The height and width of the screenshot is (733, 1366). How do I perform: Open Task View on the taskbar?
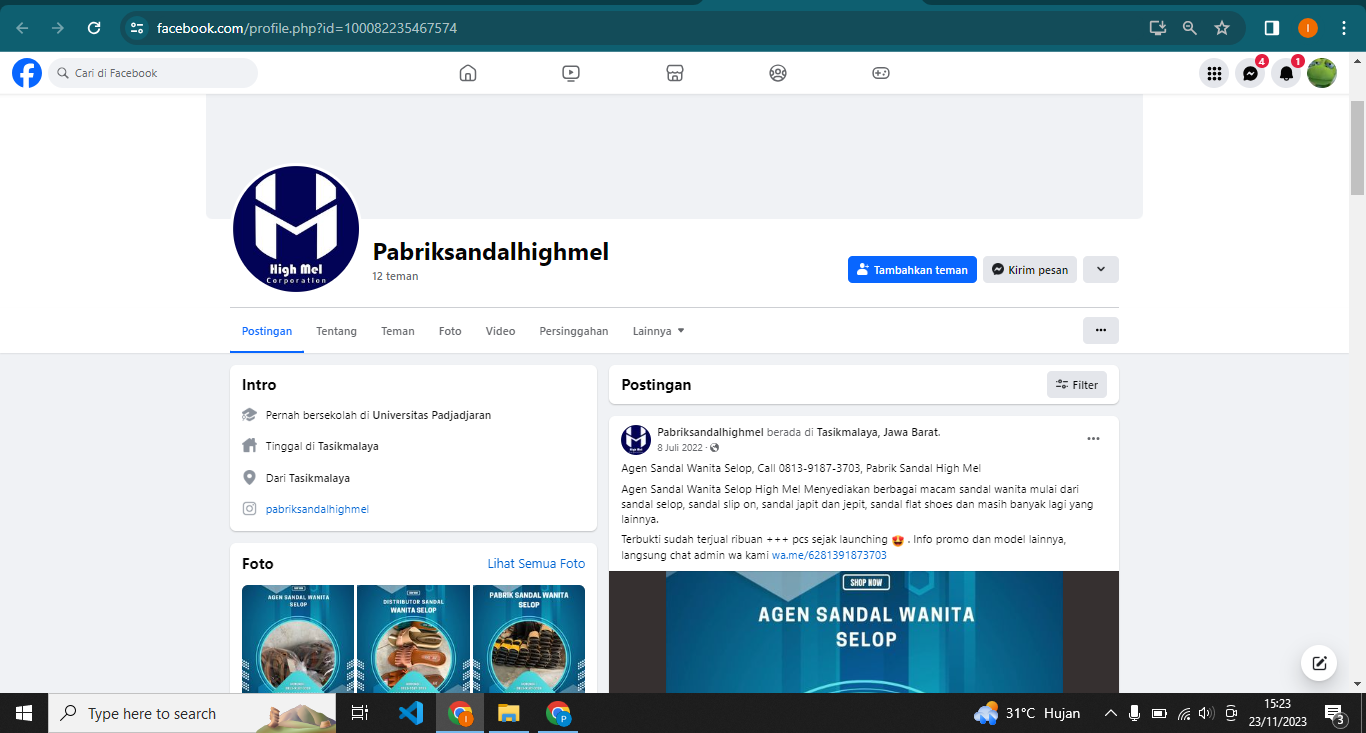pos(360,713)
